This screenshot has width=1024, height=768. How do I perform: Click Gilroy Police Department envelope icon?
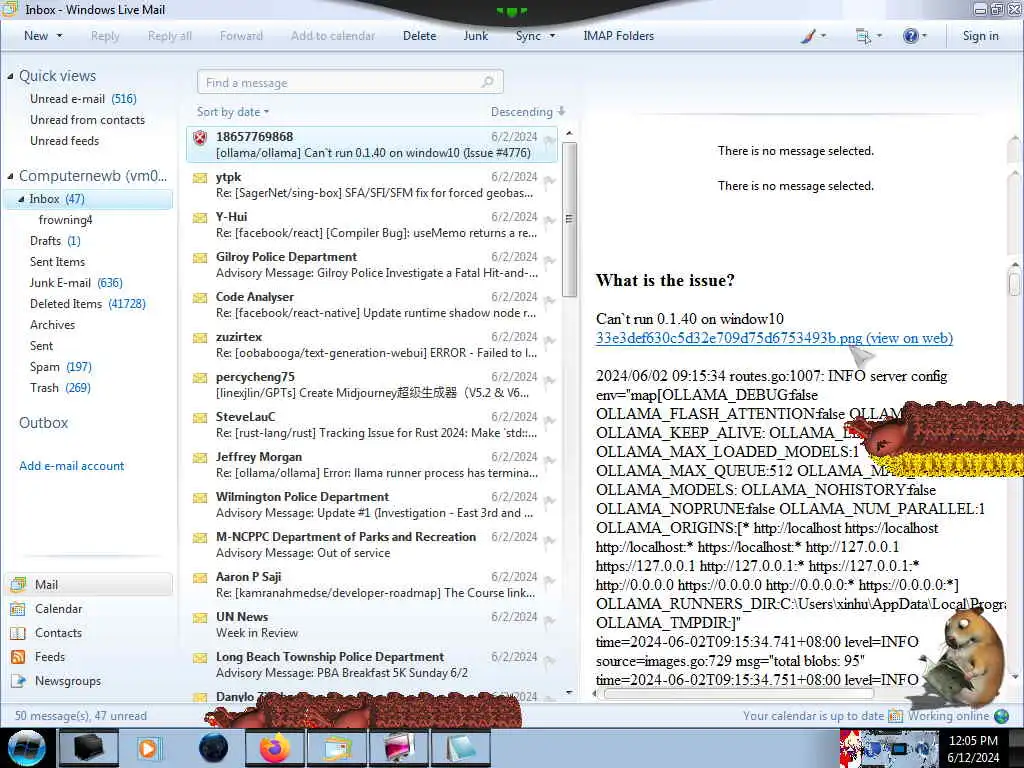(x=200, y=257)
